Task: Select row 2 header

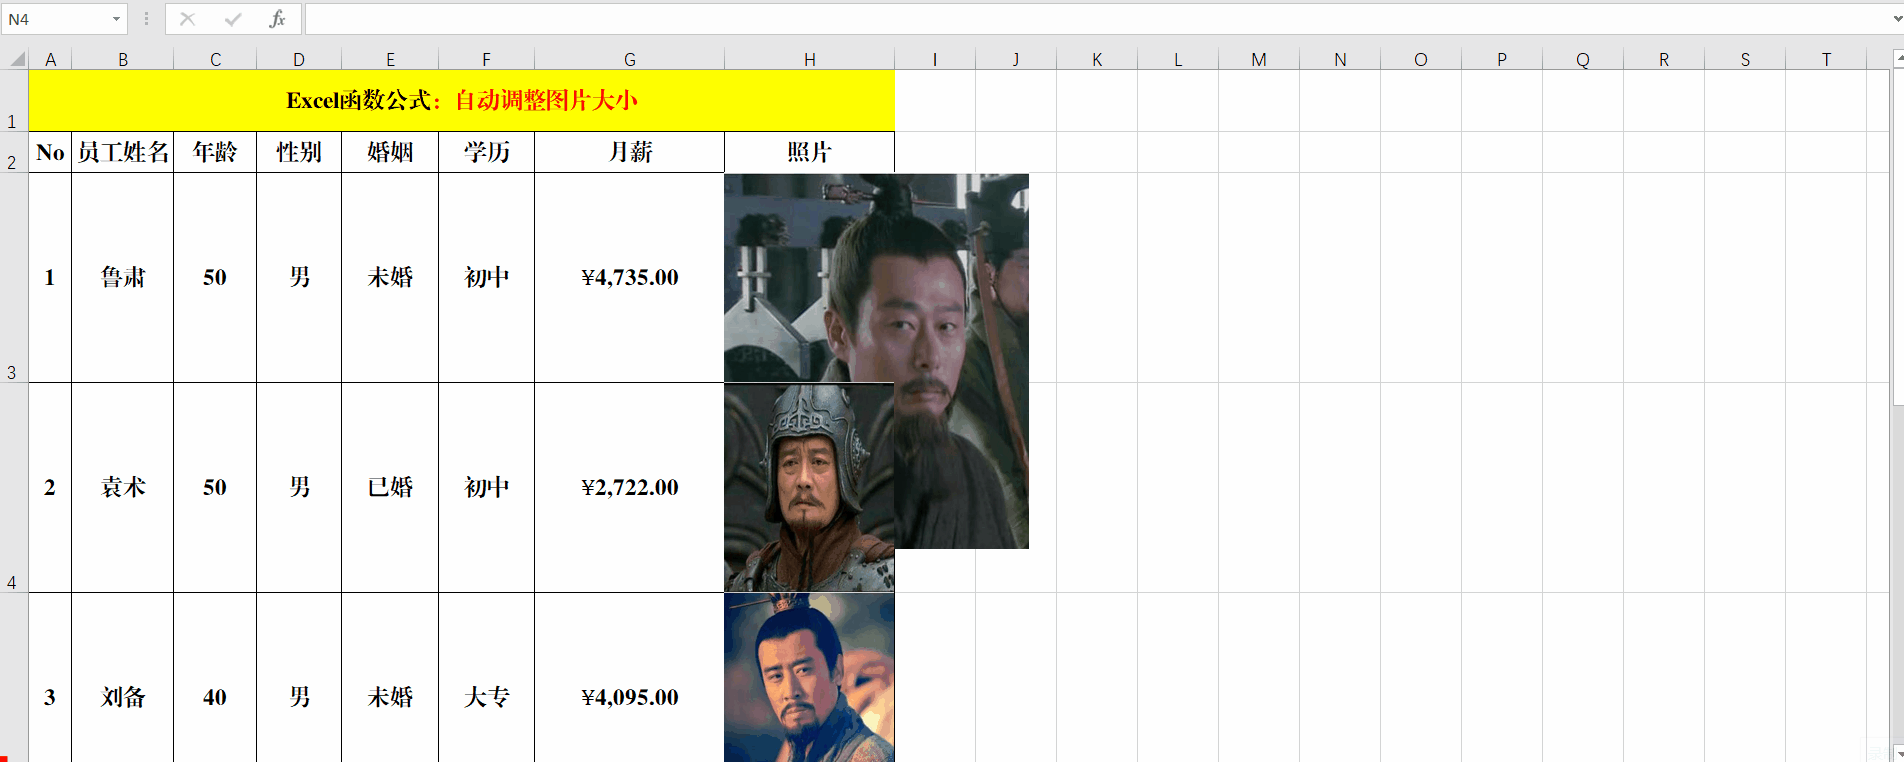Action: coord(14,152)
